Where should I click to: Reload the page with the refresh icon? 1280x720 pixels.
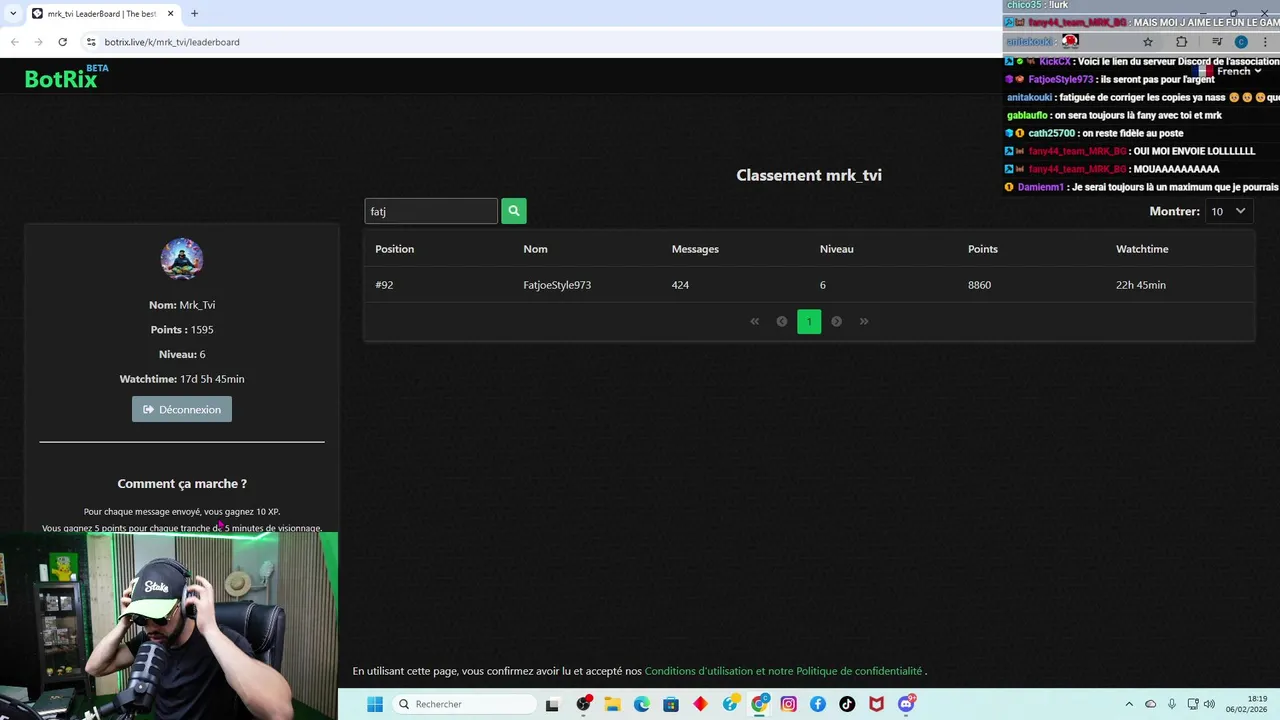coord(62,42)
